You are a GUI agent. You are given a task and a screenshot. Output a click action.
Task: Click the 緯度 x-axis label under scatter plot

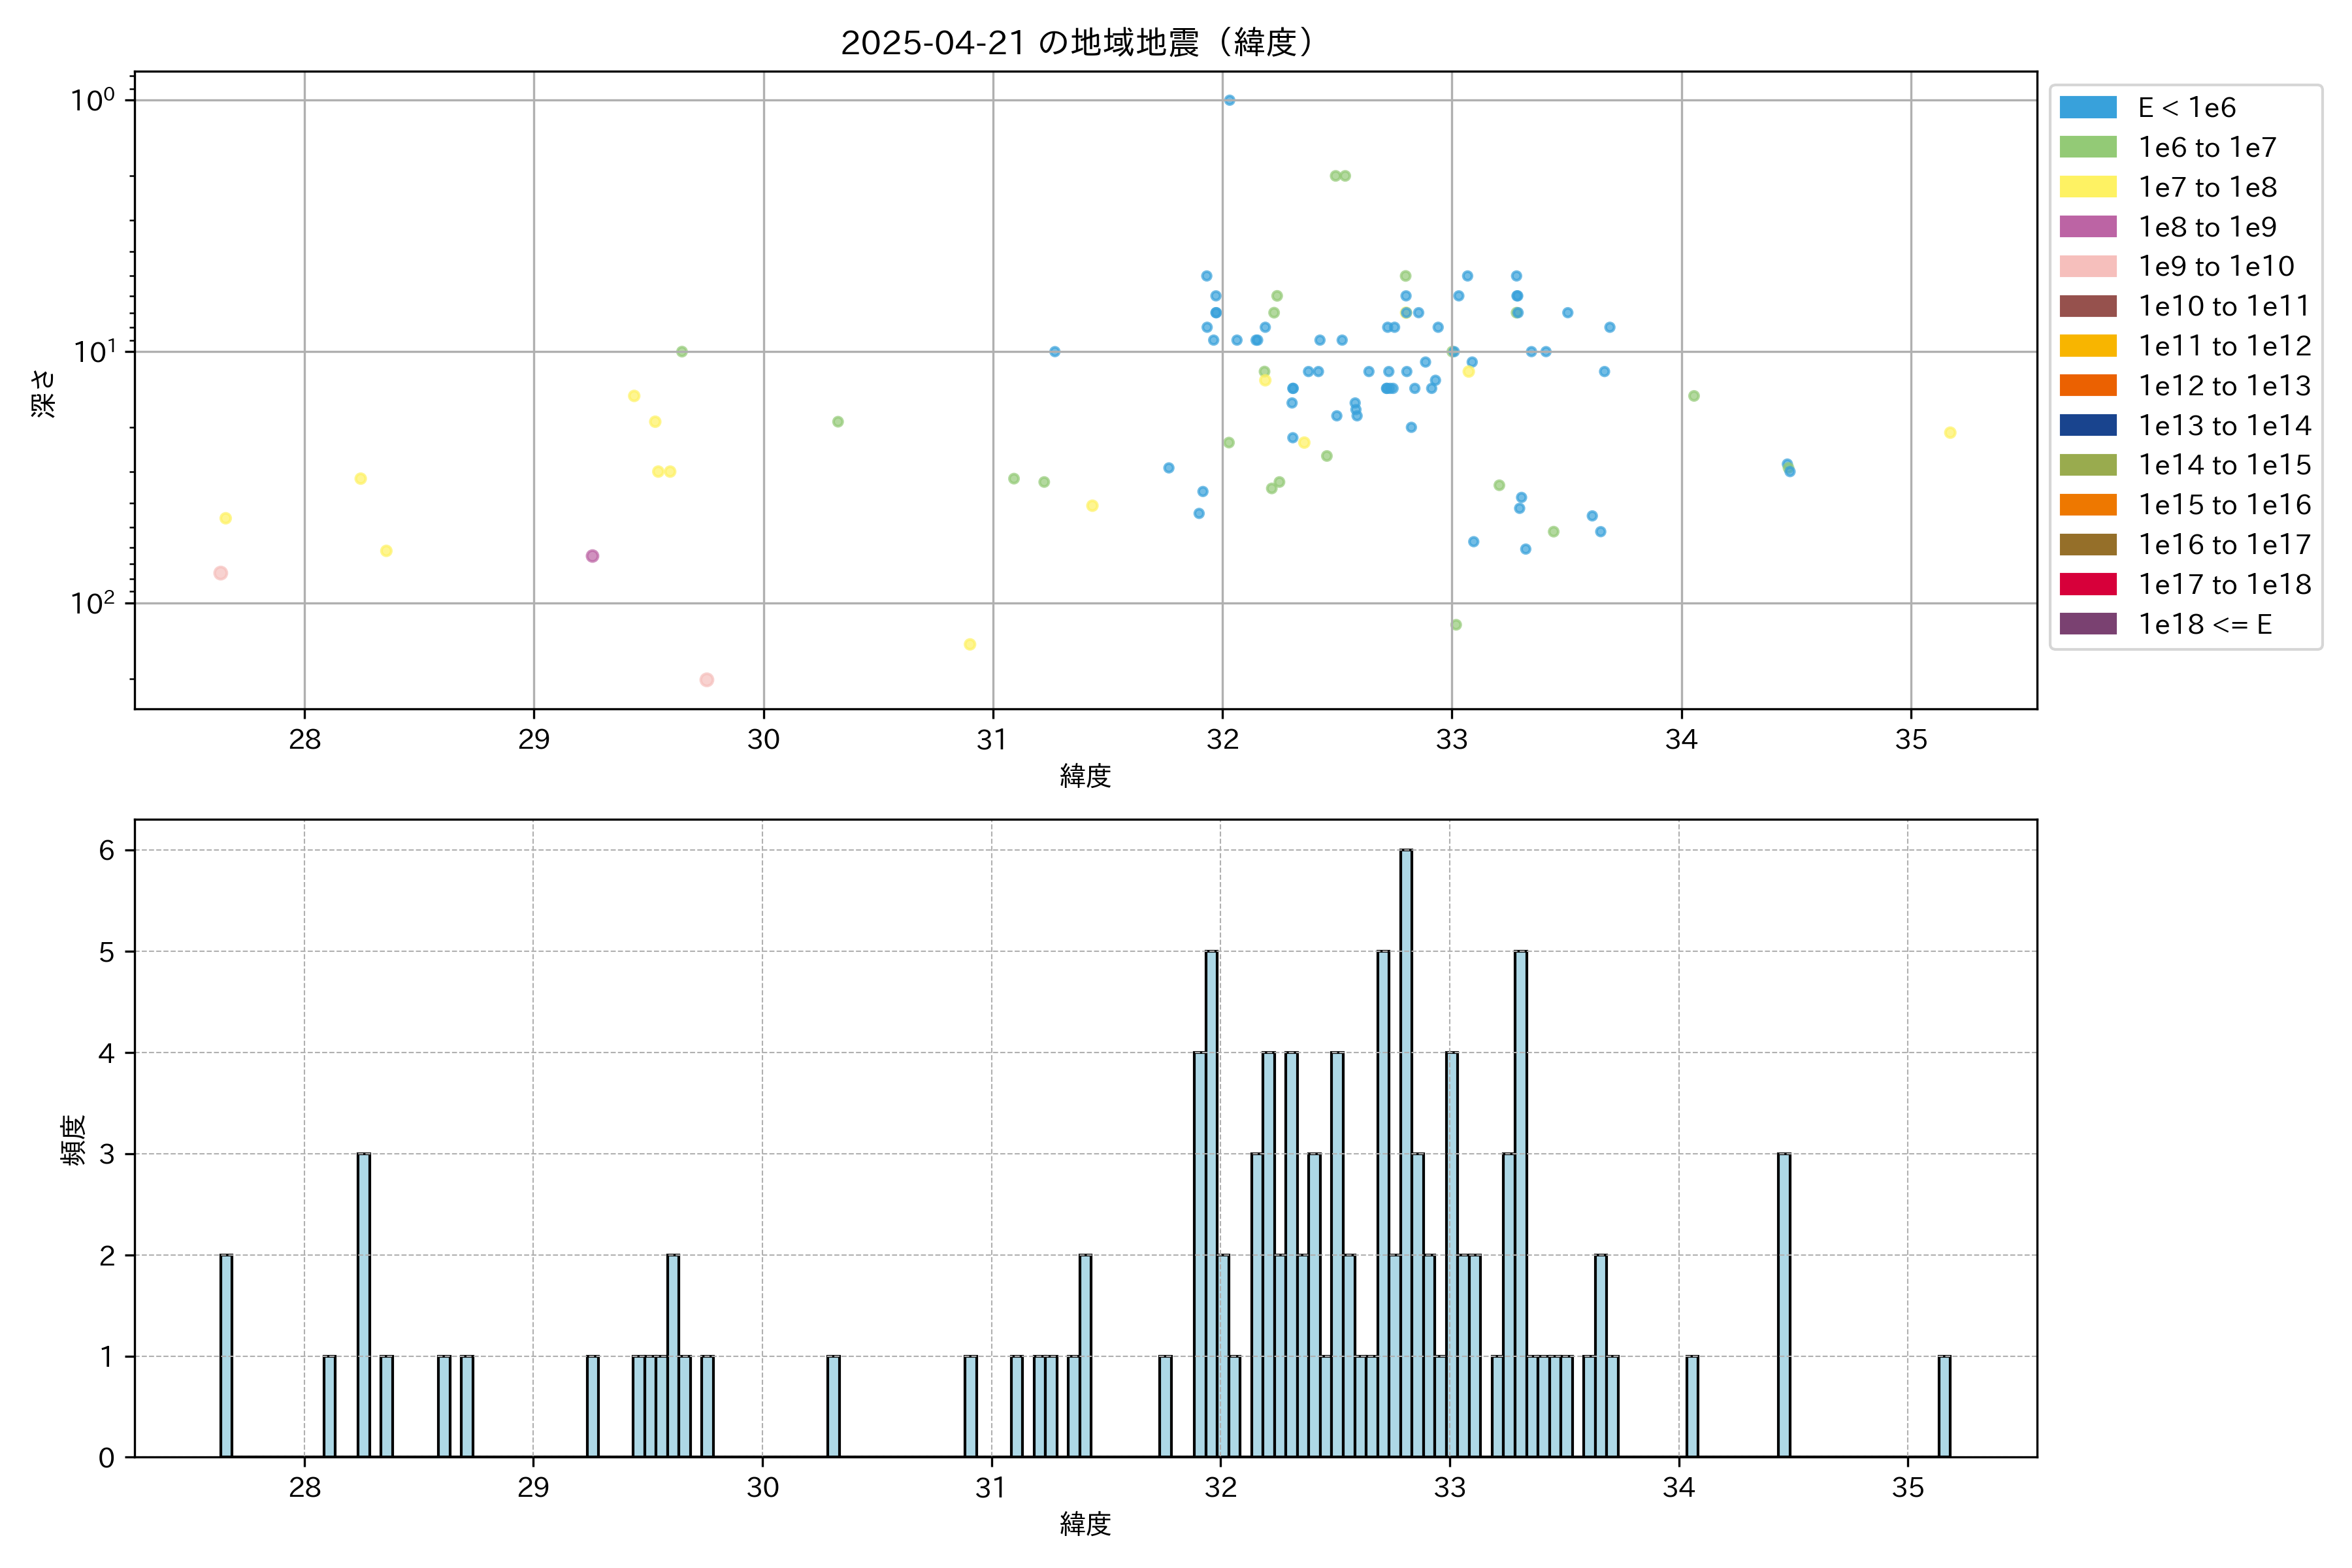pos(1085,775)
